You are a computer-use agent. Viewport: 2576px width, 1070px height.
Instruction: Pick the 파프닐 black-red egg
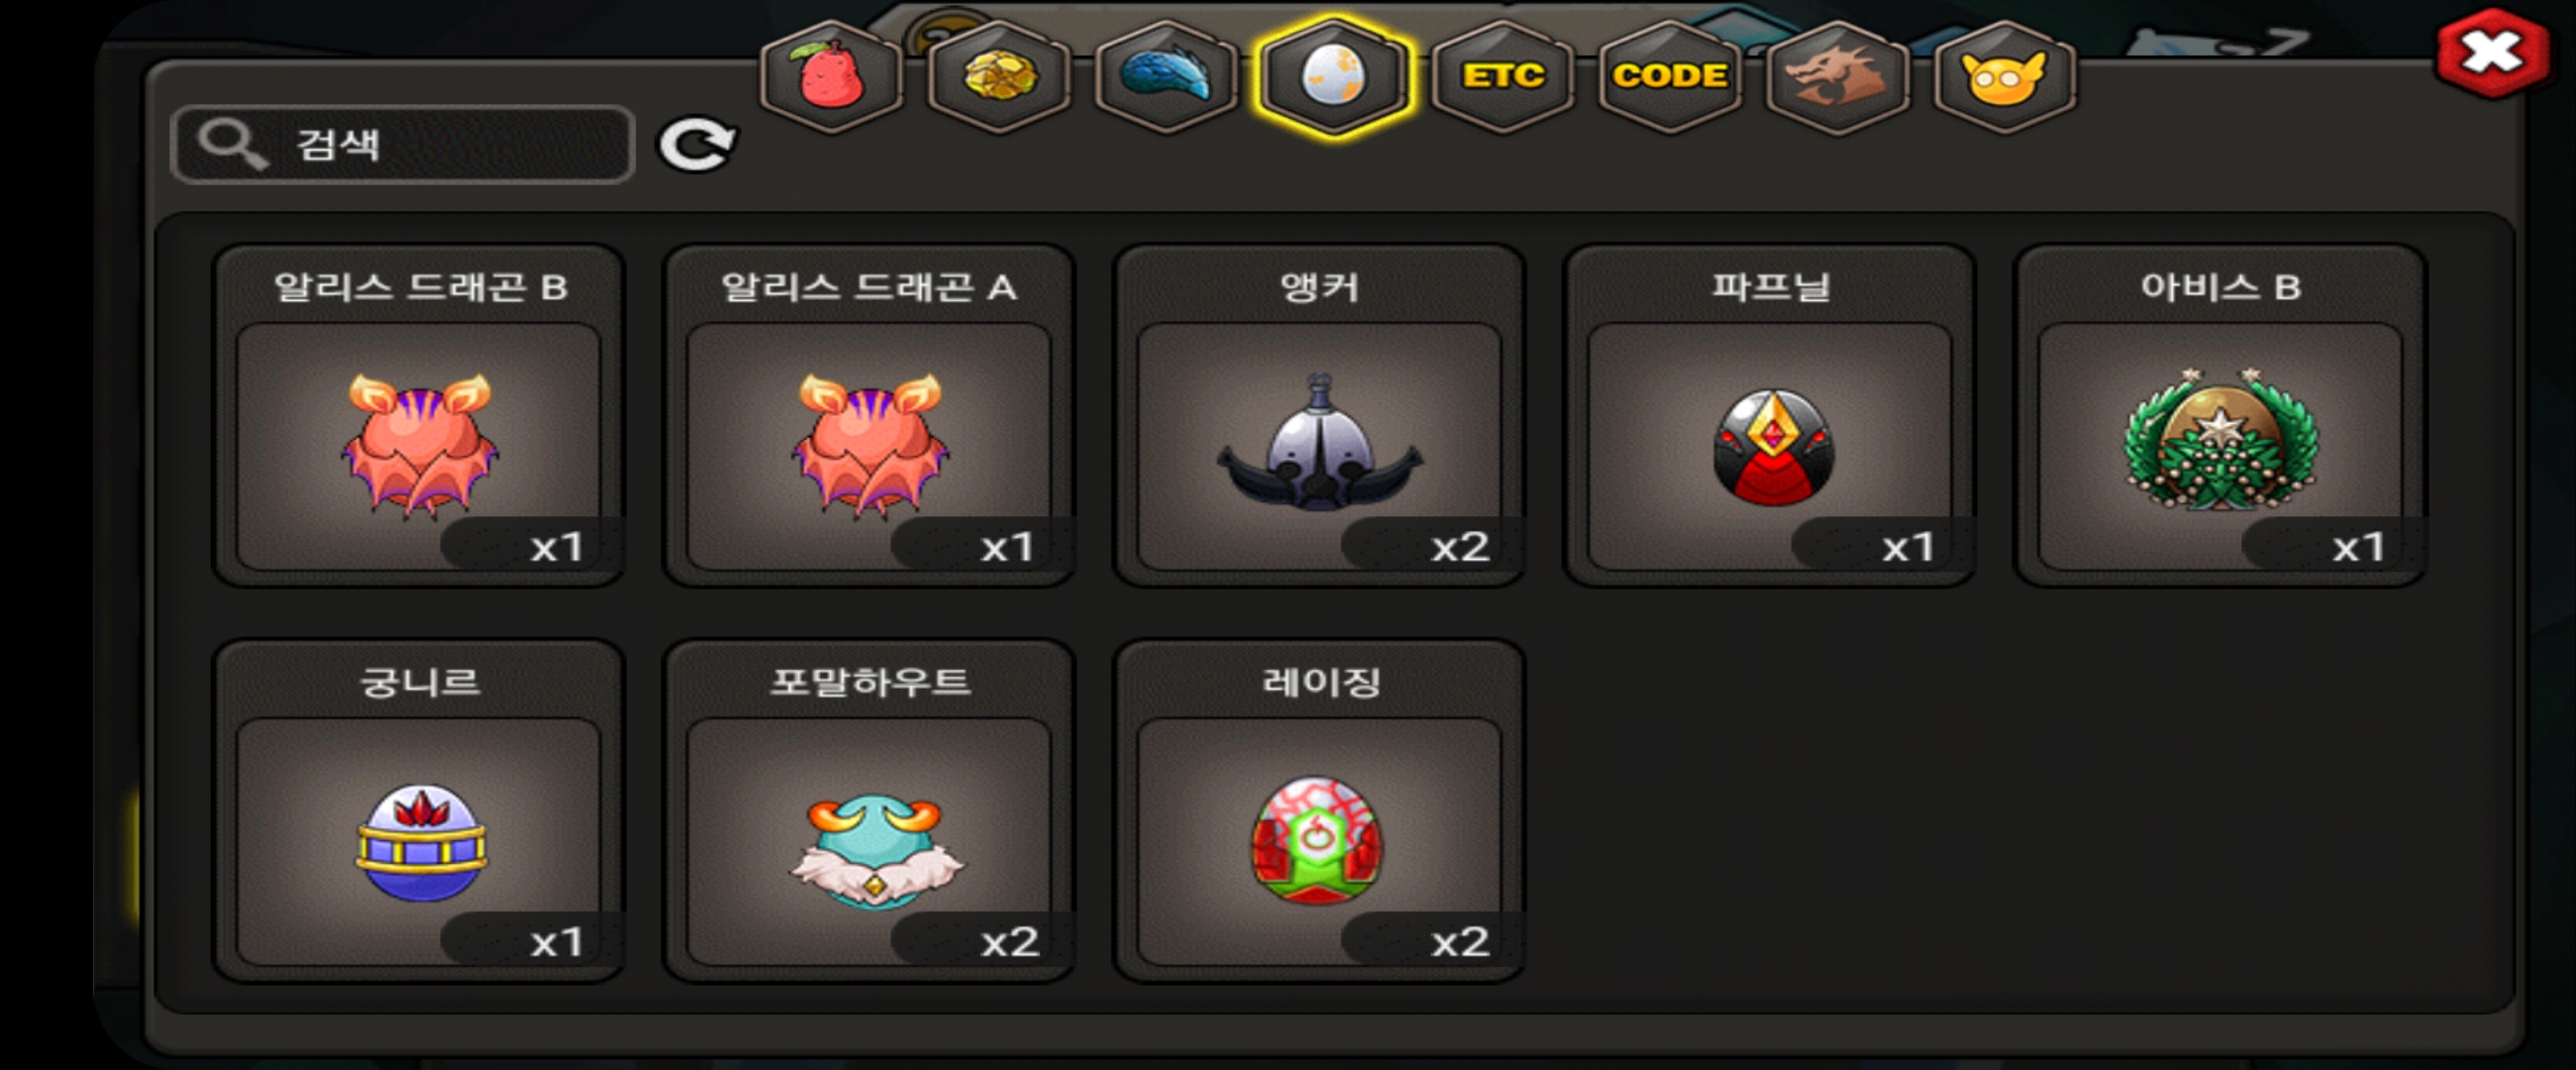[1770, 415]
